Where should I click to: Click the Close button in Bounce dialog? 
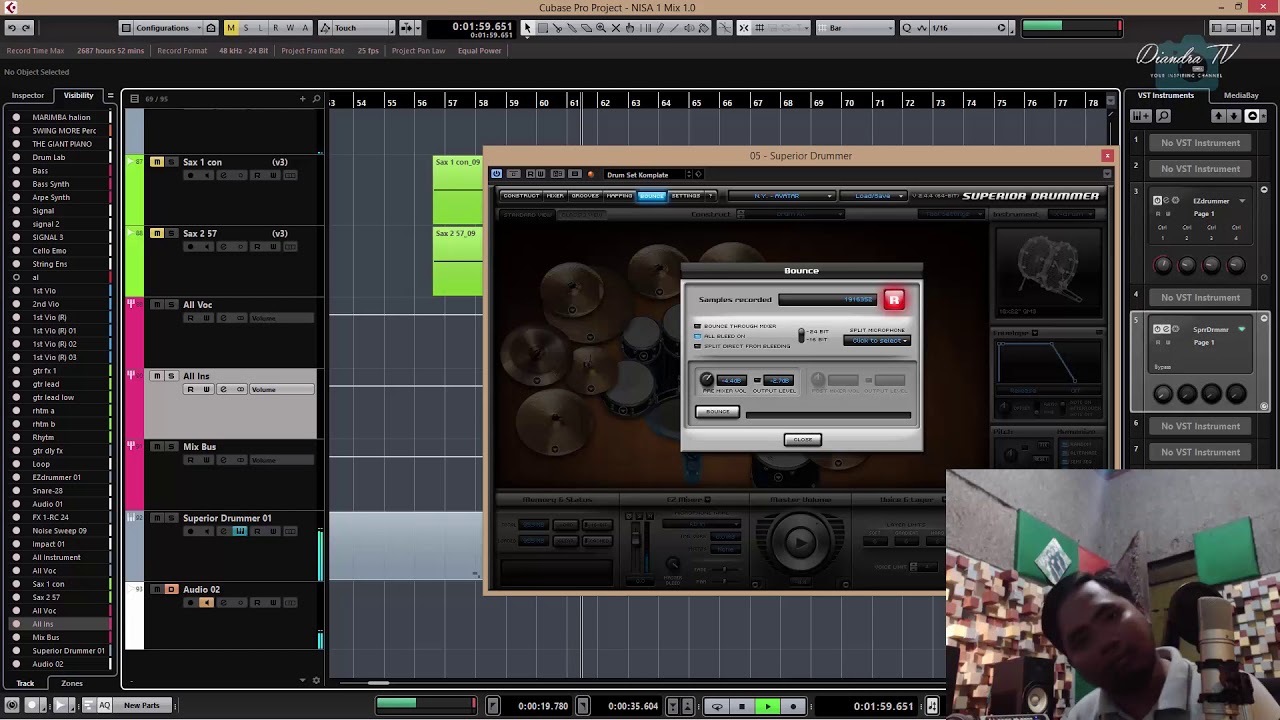click(x=802, y=439)
